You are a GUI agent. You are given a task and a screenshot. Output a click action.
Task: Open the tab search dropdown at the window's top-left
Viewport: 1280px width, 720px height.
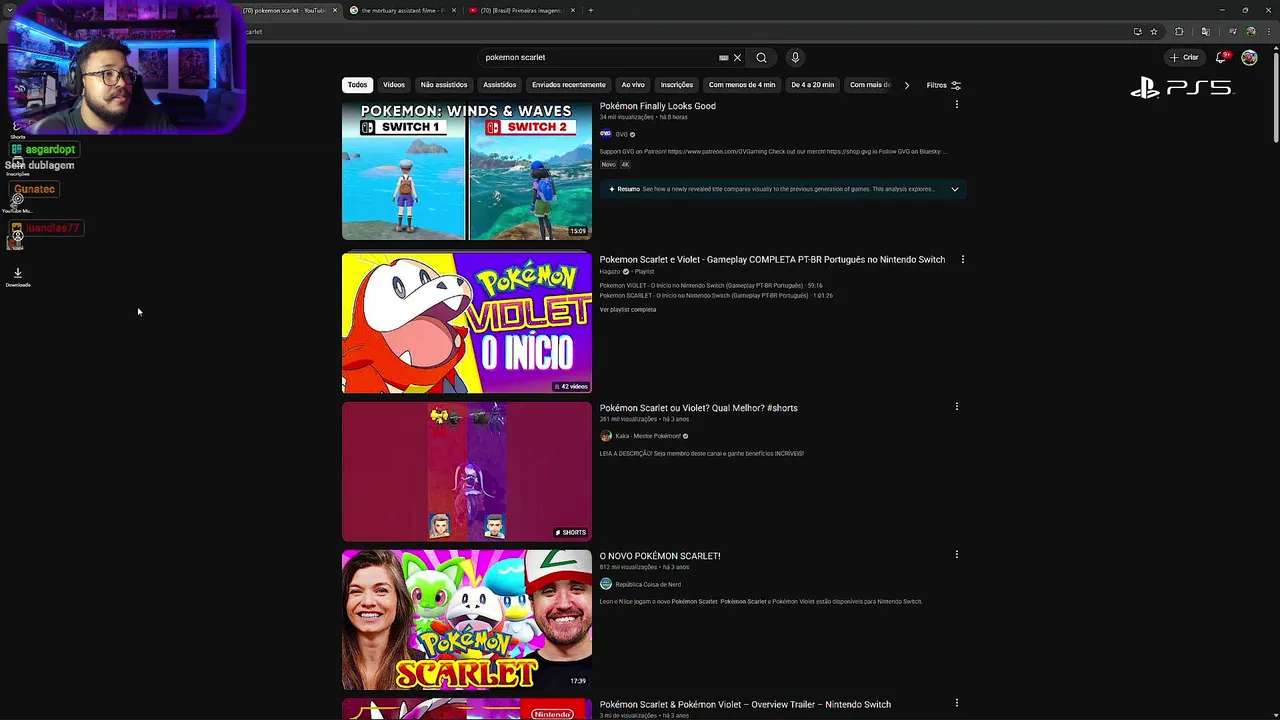9,10
